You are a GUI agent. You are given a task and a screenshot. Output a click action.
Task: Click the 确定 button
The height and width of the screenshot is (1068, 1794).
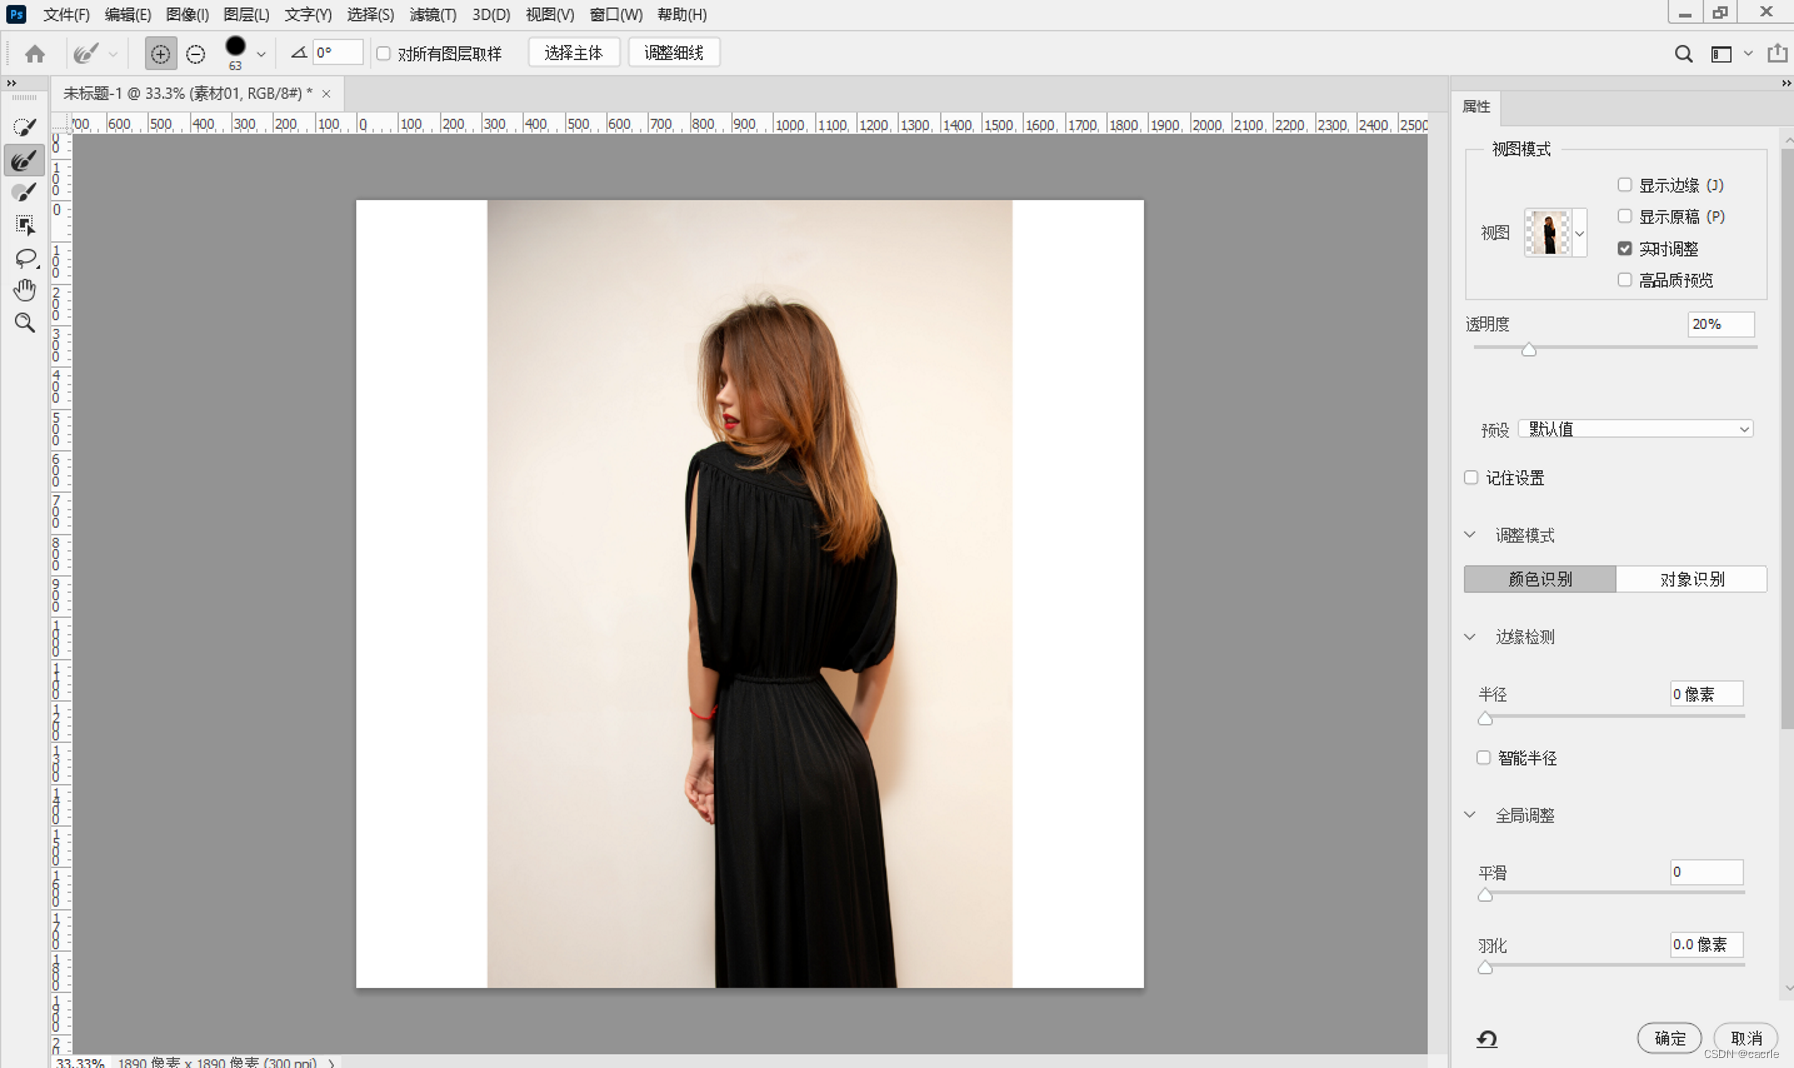tap(1669, 1038)
